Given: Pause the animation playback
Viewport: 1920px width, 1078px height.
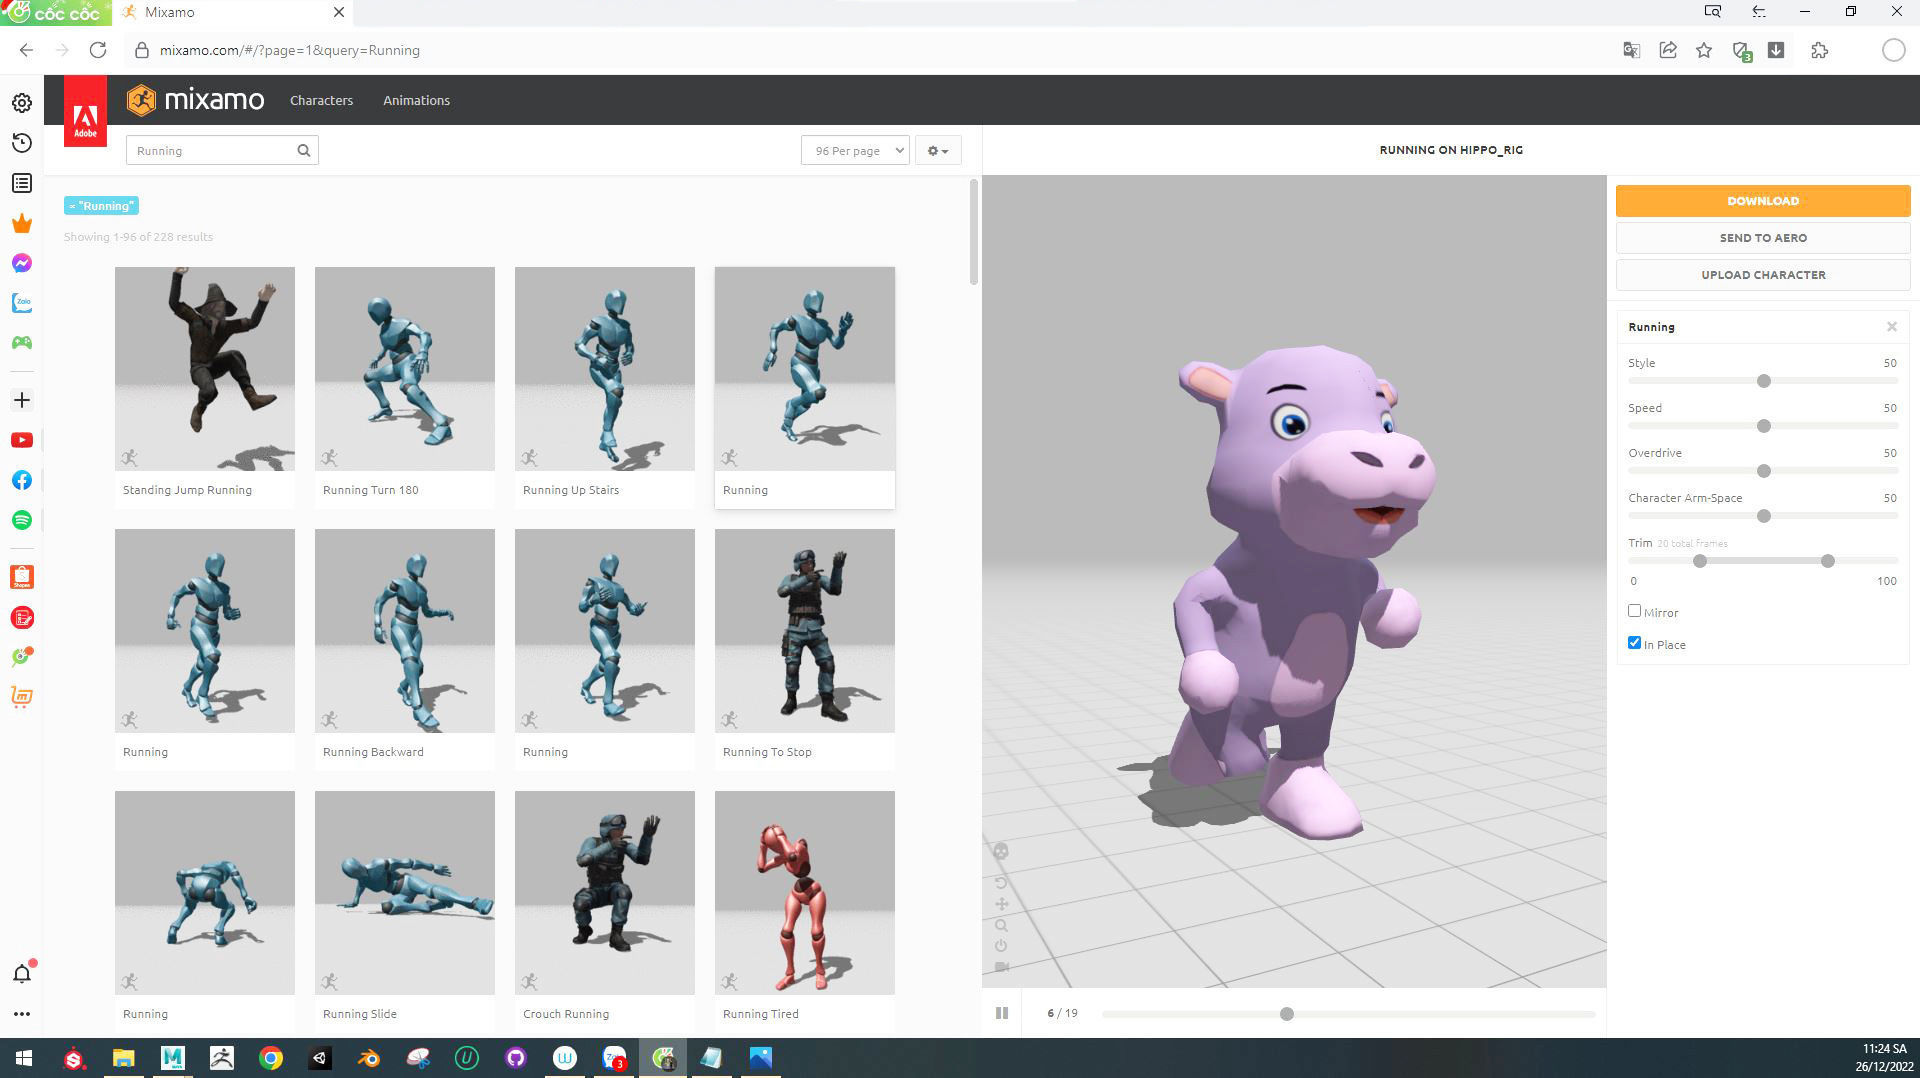Looking at the screenshot, I should click(1002, 1013).
